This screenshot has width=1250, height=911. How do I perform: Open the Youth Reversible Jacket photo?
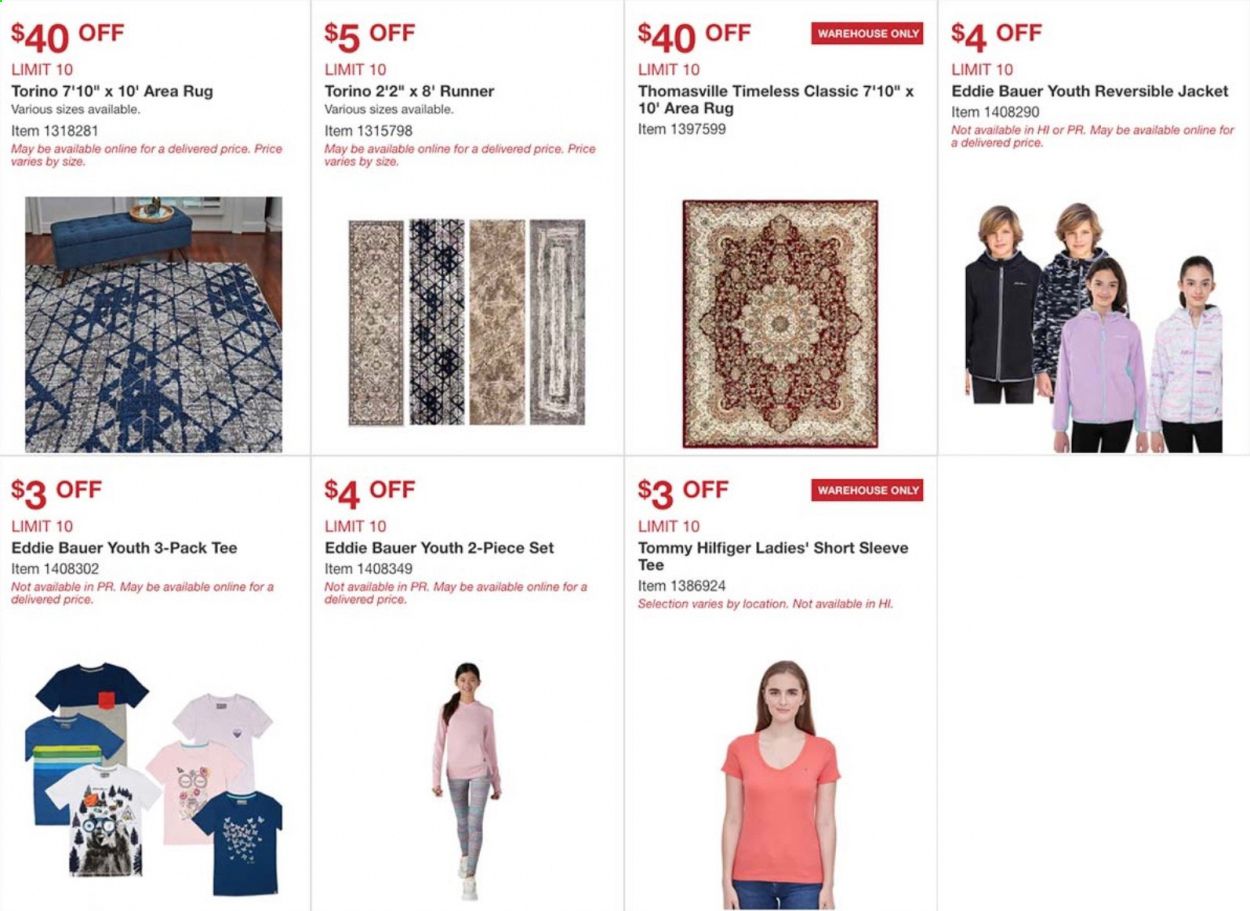point(1093,328)
